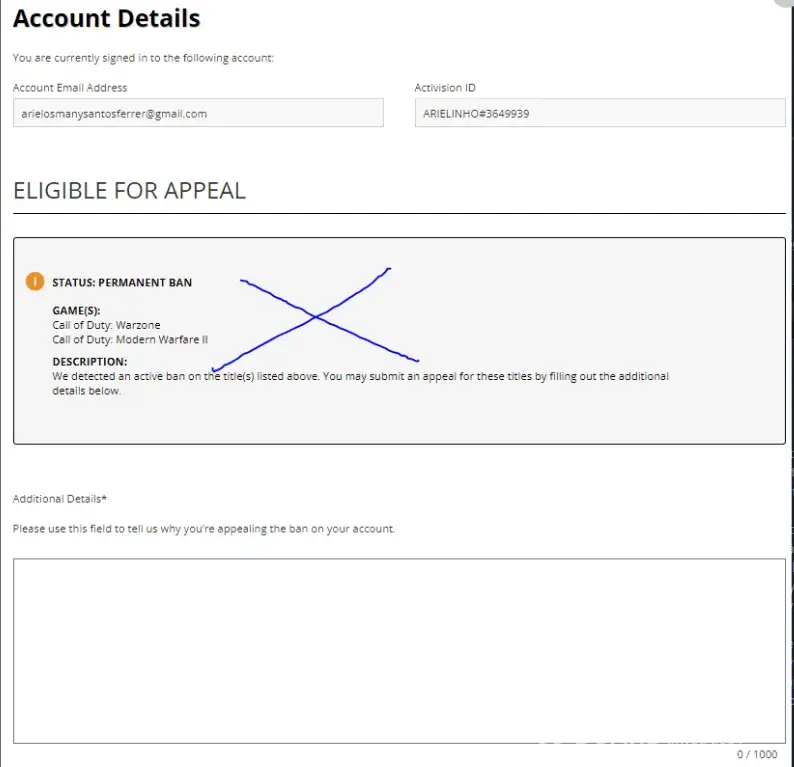Click the center of the blue X mark
Viewport: 794px width, 767px height.
pos(316,317)
